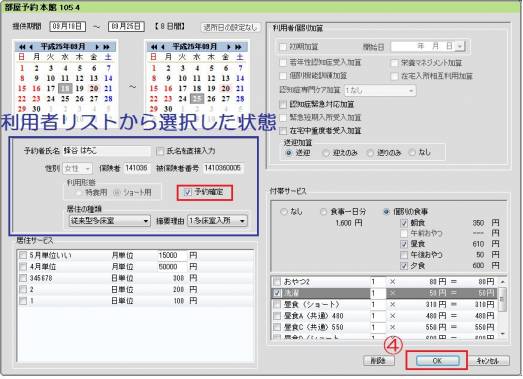The width and height of the screenshot is (523, 379).
Task: Open the 居住の種類 dropdown
Action: [x=109, y=221]
